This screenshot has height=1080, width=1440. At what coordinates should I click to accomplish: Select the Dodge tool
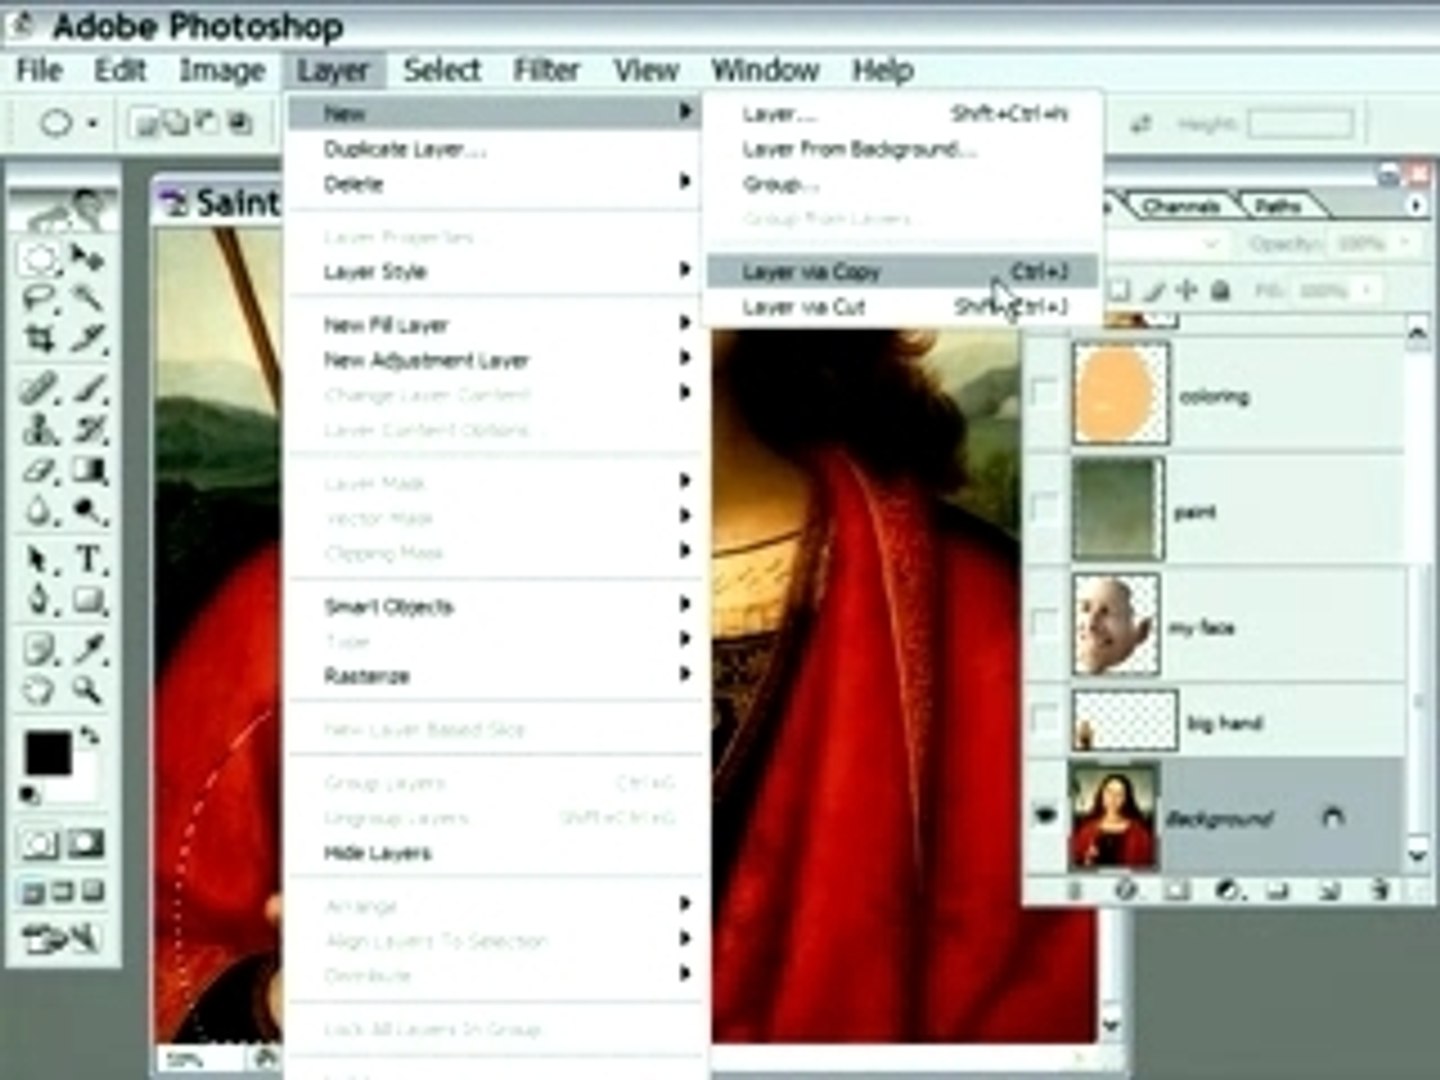(88, 512)
